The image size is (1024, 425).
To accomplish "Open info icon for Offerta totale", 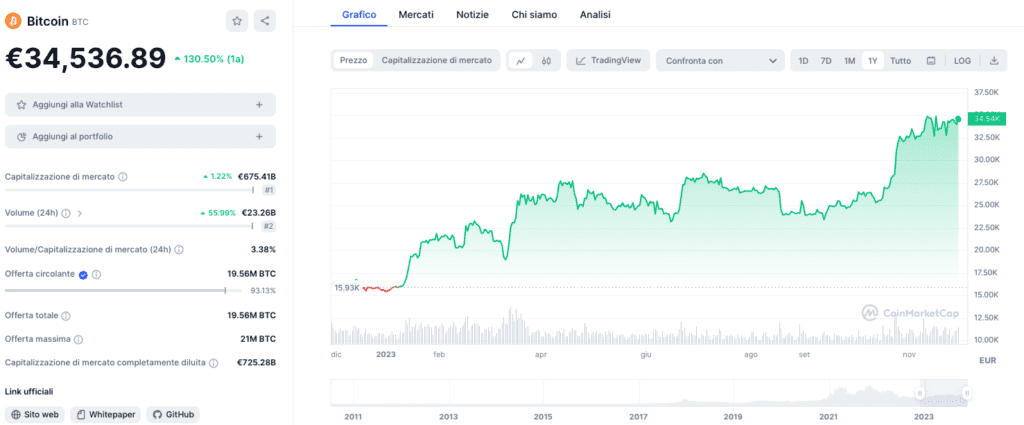I will click(x=66, y=316).
